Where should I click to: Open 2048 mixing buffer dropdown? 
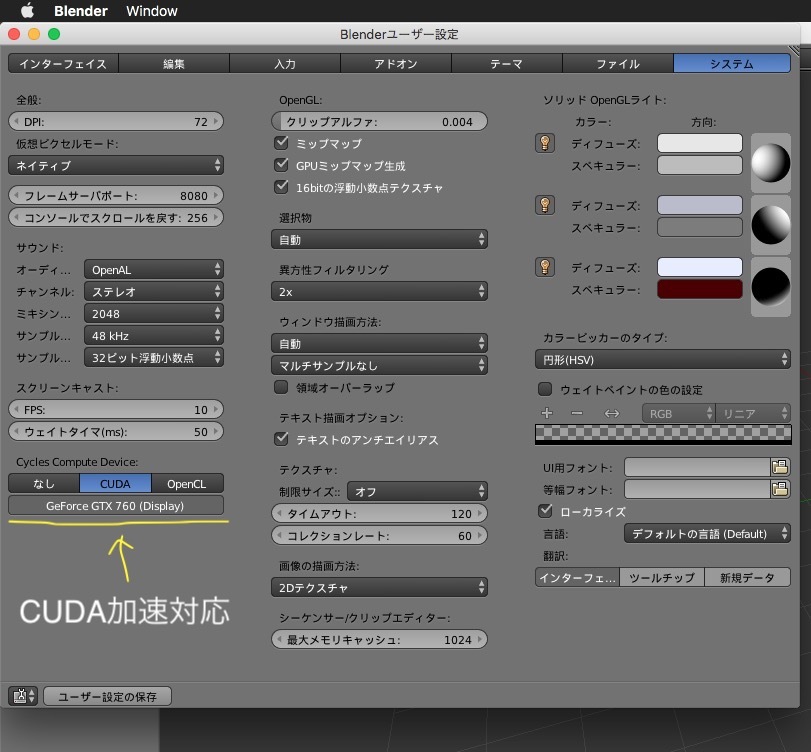pos(154,314)
